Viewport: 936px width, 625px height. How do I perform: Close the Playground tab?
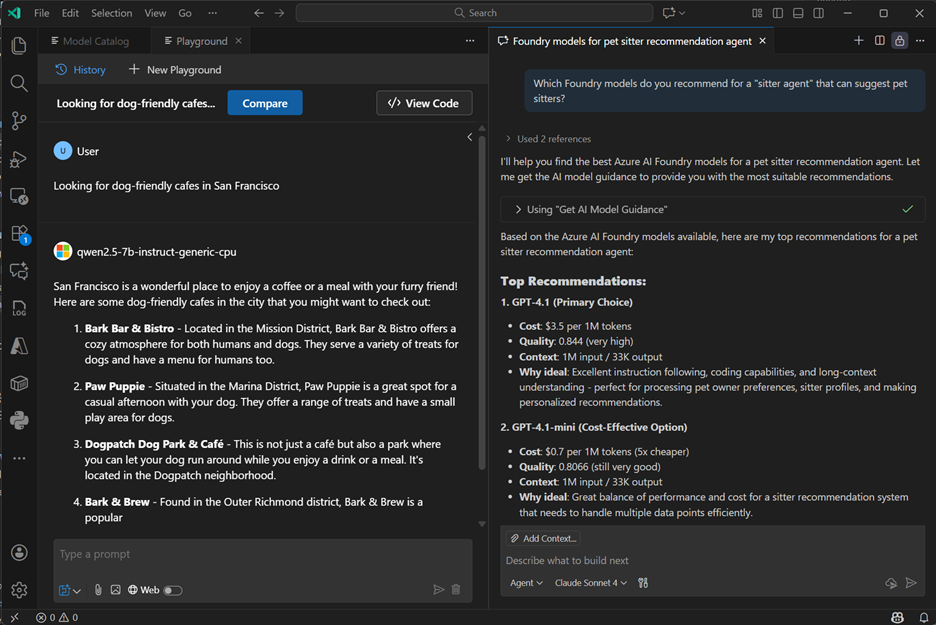click(x=238, y=41)
